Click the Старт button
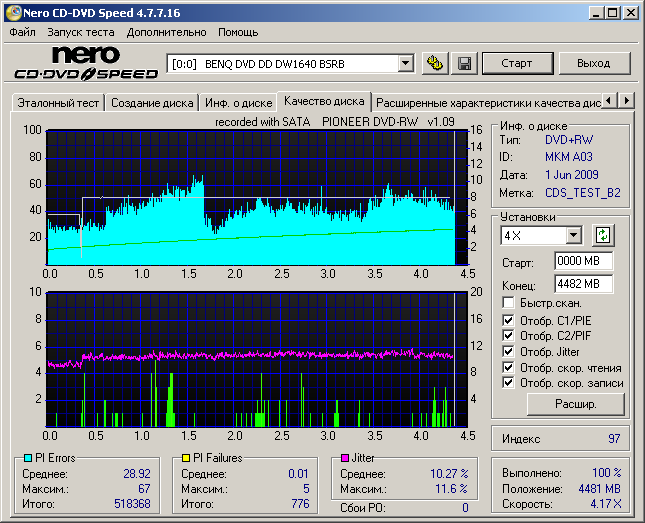The height and width of the screenshot is (523, 645). coord(517,63)
